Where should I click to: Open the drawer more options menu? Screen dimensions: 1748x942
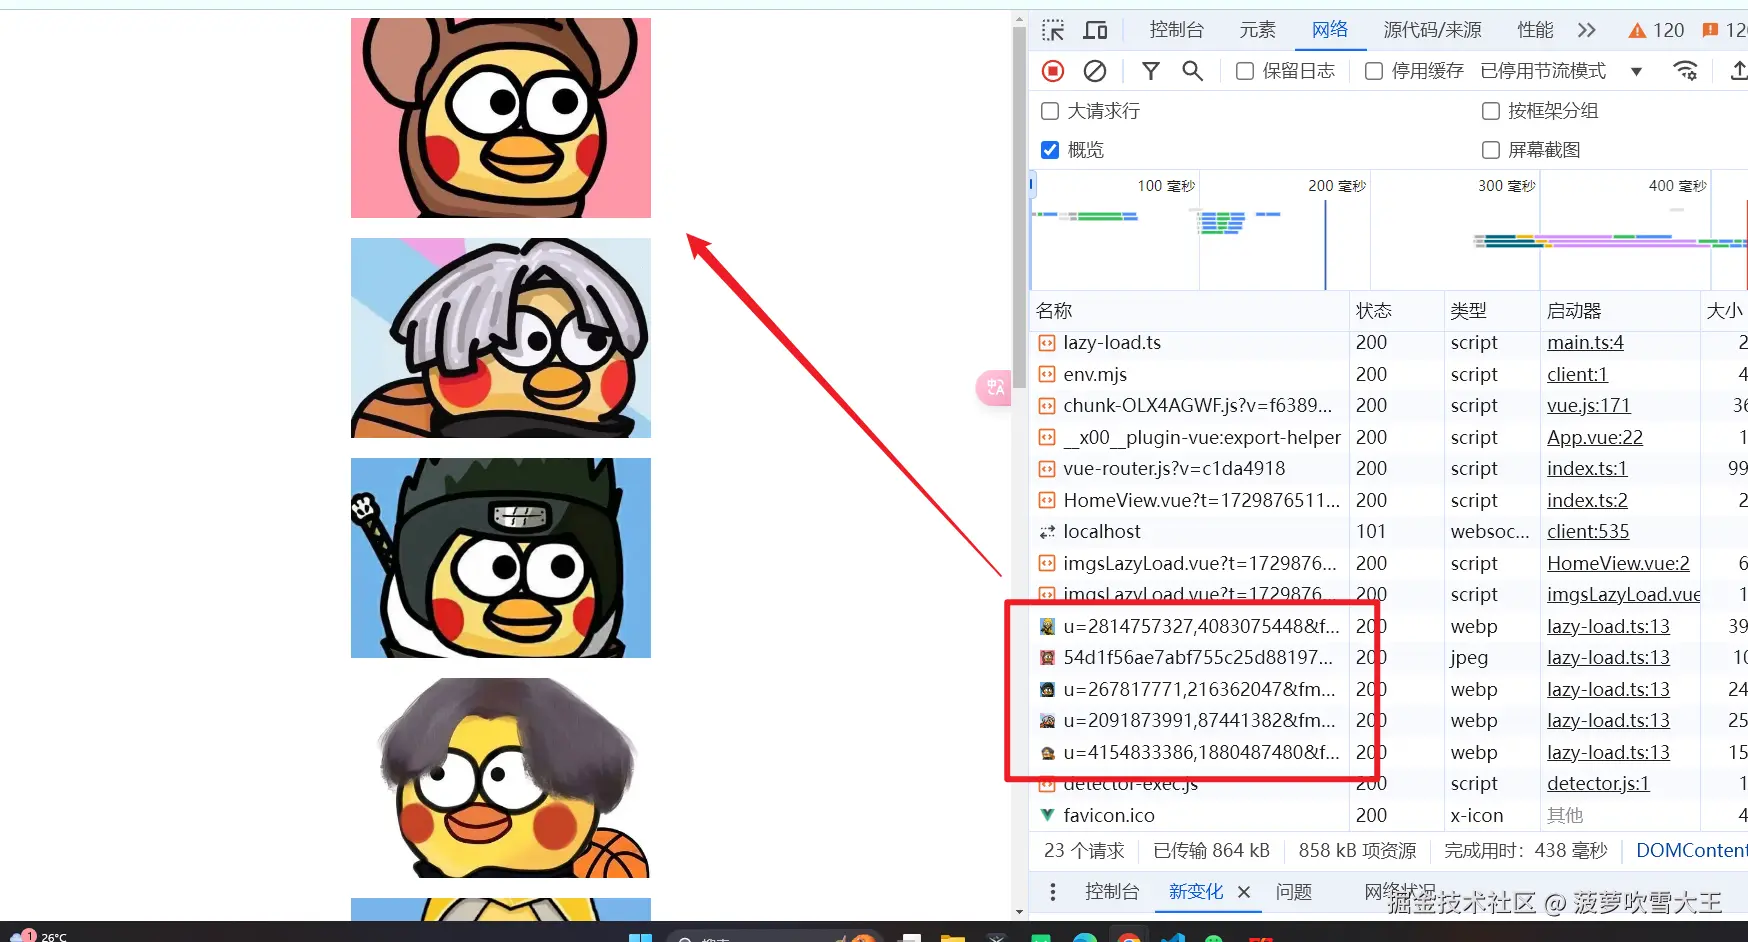(x=1052, y=891)
